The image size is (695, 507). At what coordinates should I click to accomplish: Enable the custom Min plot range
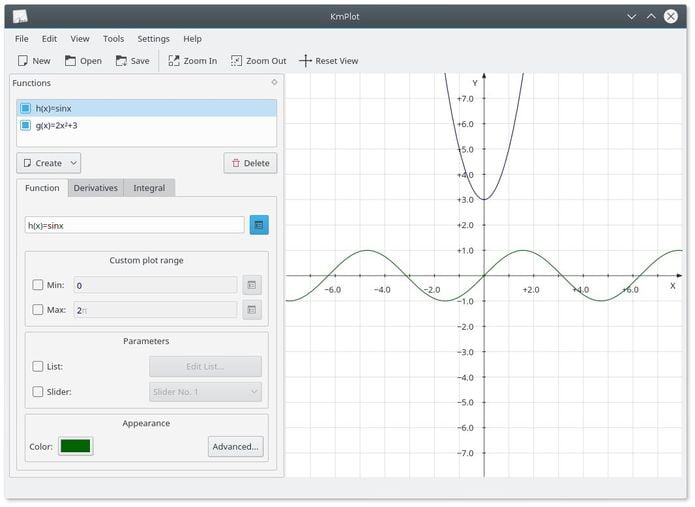click(x=38, y=285)
